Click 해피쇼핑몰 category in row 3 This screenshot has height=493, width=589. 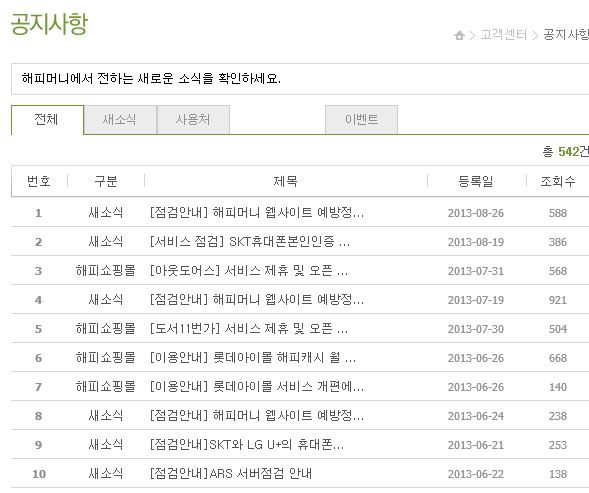tap(106, 271)
